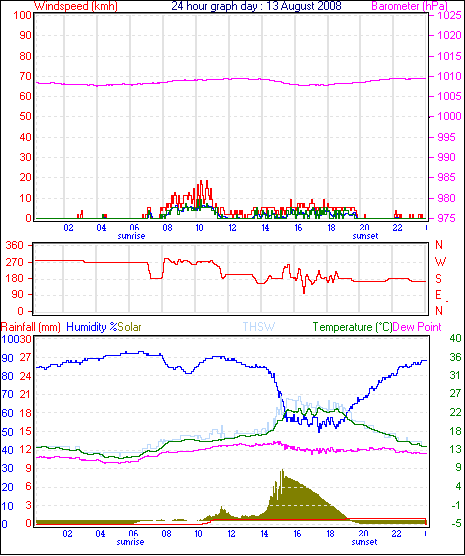Click the 360 value on the wind direction axis
465x556 pixels.
click(x=15, y=245)
